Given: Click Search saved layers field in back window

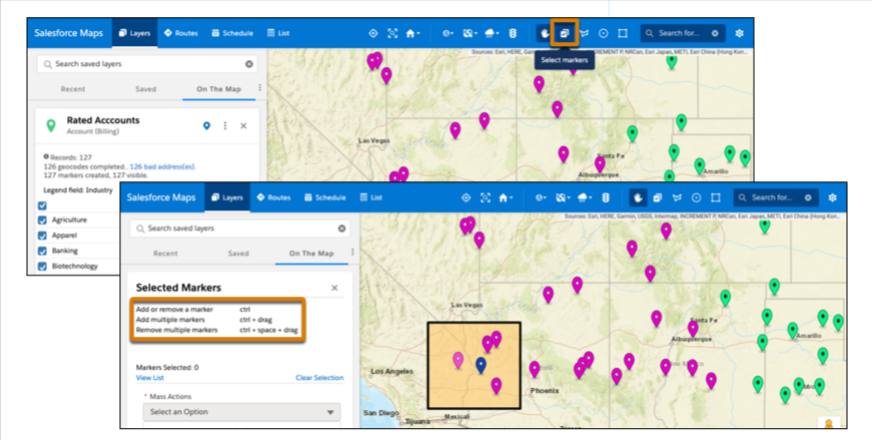Looking at the screenshot, I should pyautogui.click(x=147, y=64).
